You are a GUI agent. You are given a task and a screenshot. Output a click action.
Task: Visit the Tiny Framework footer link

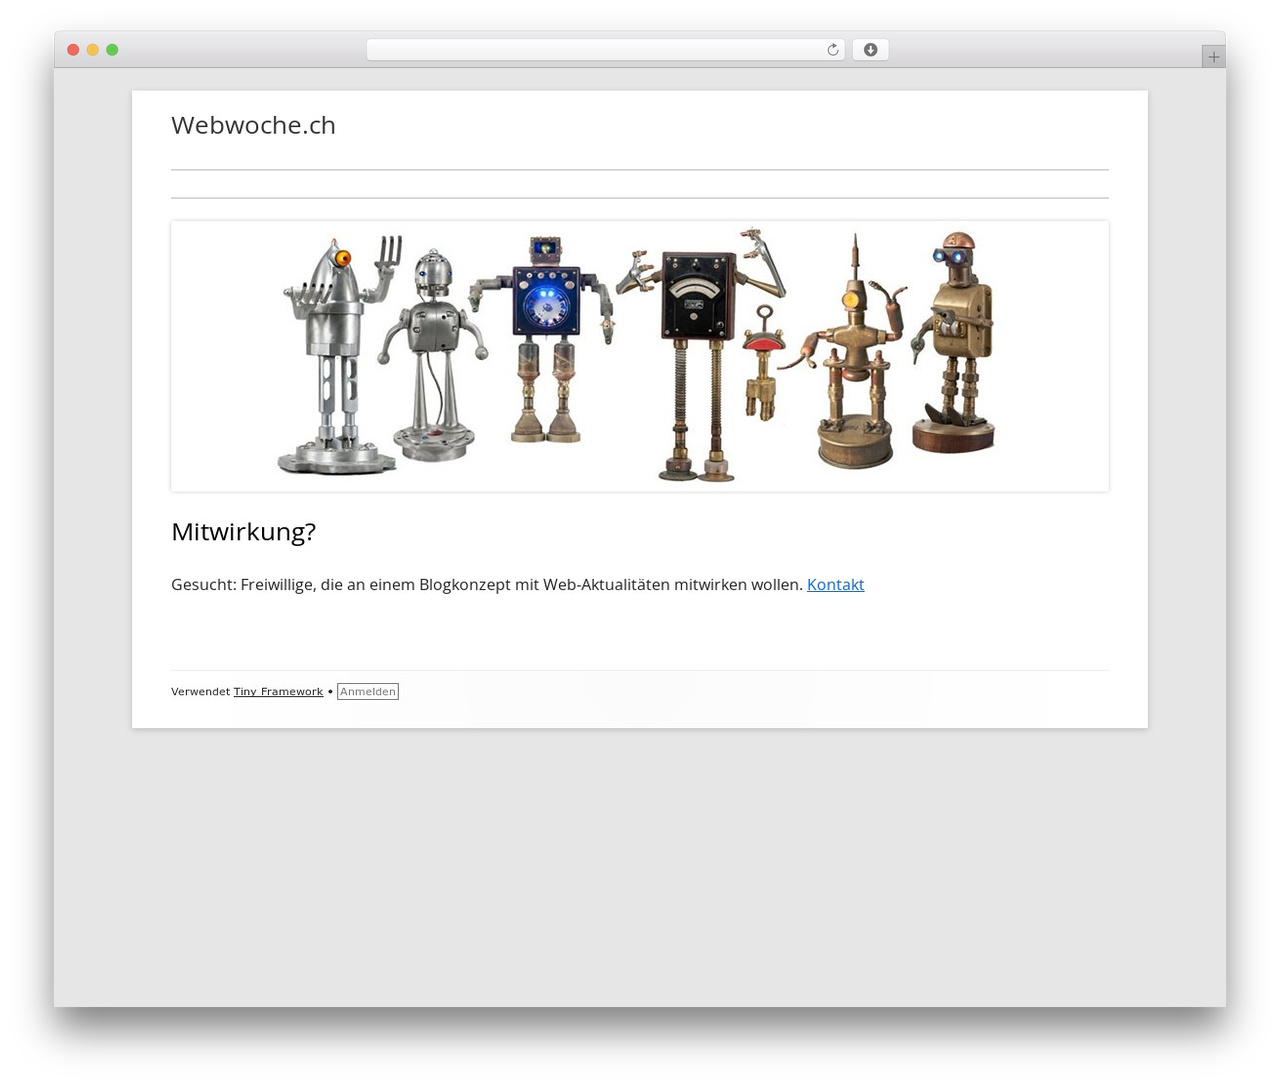click(278, 692)
